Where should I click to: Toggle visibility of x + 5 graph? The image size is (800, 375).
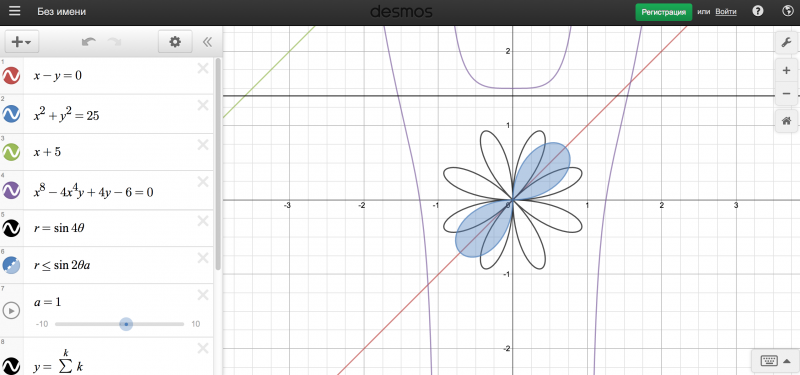(x=11, y=152)
